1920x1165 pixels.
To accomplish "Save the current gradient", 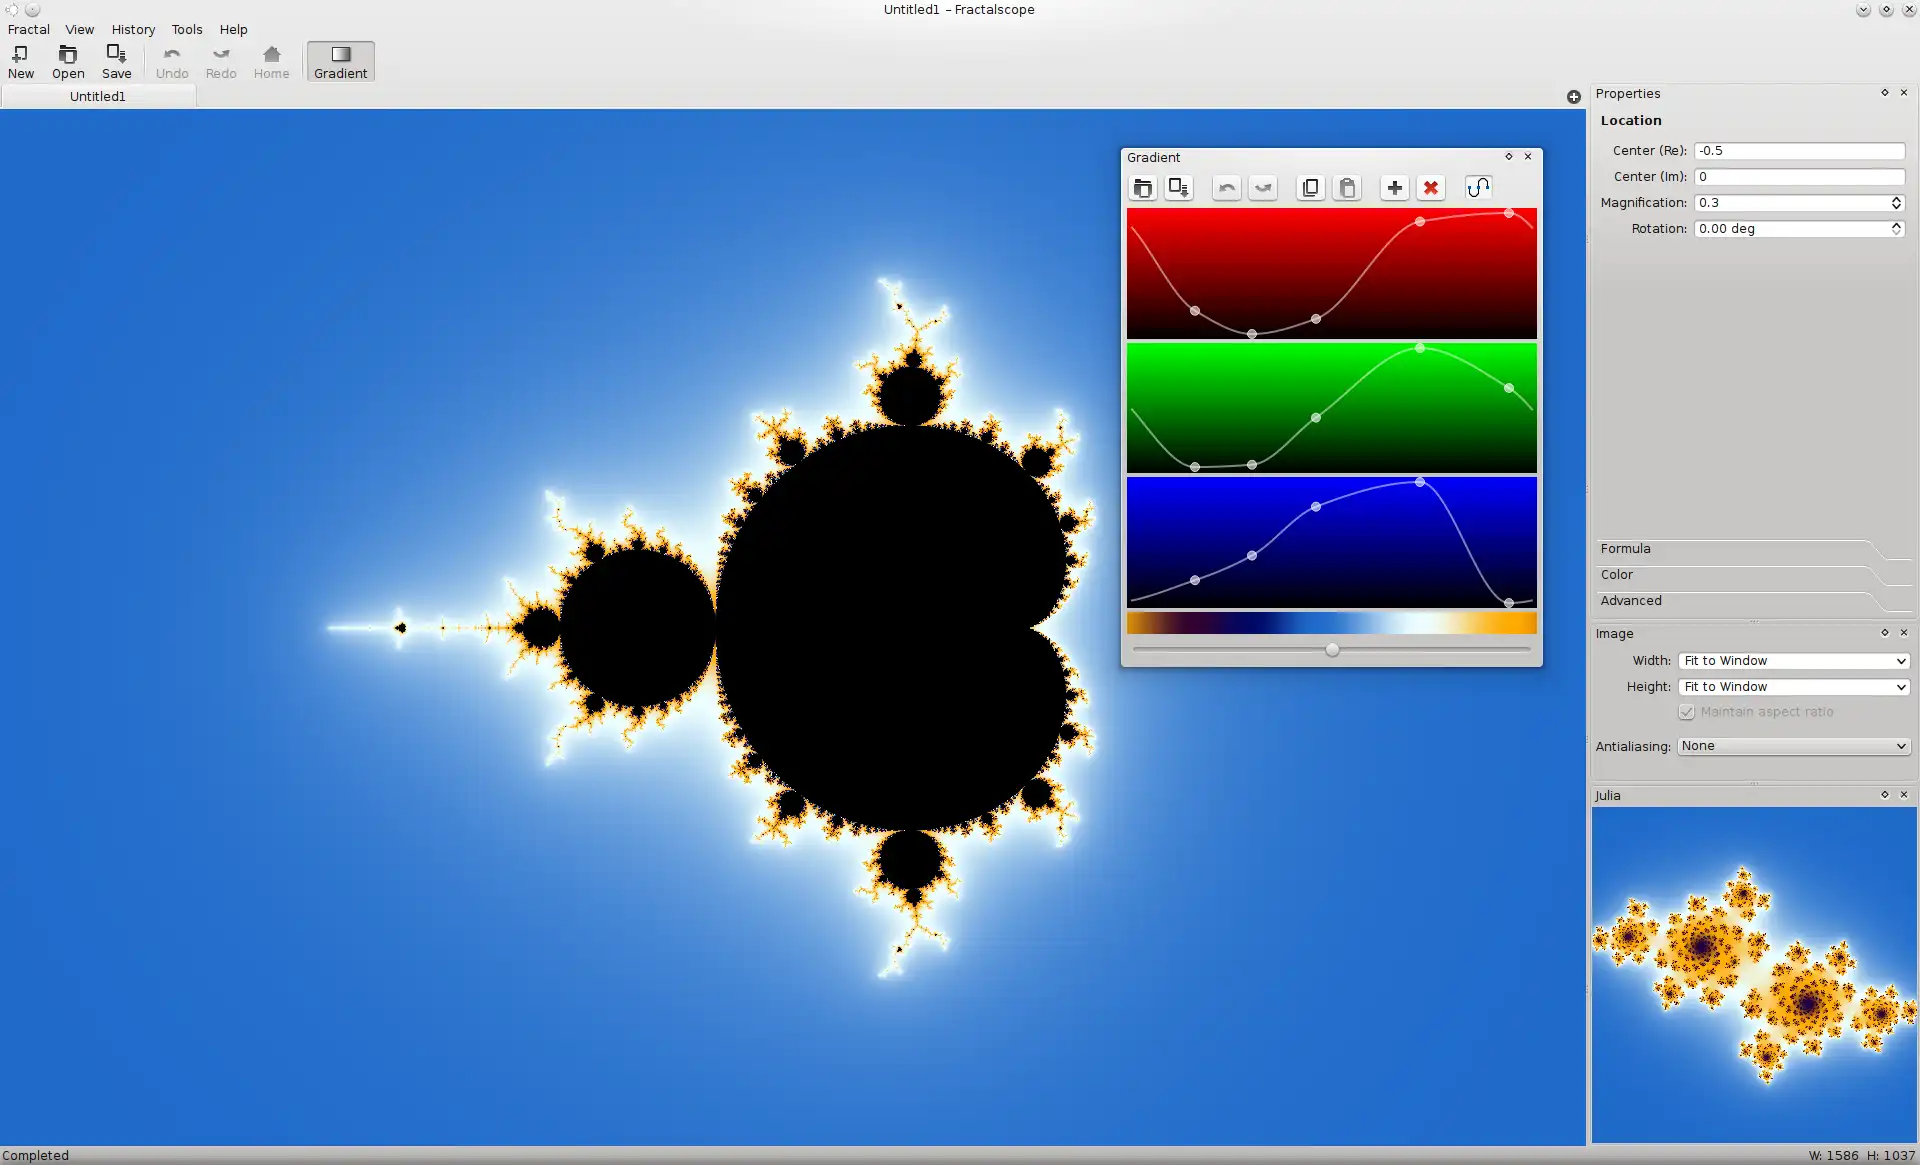I will point(1179,187).
